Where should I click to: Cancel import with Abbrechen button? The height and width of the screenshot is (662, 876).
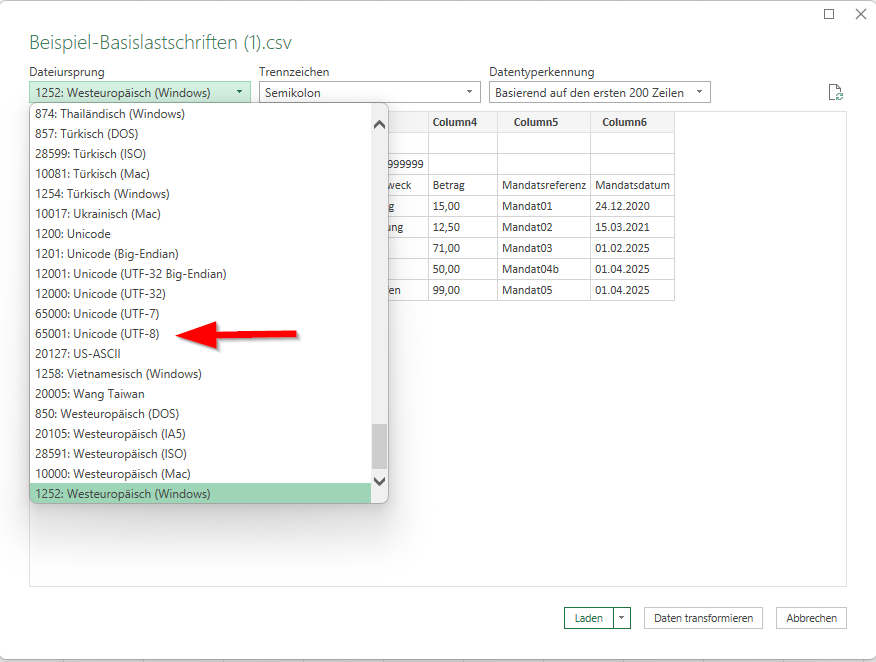pos(811,618)
